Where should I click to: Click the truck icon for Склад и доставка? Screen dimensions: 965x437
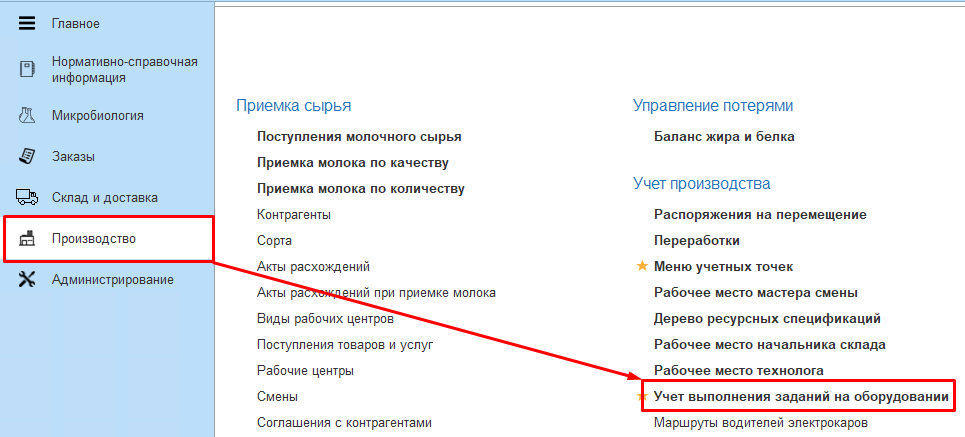coord(27,197)
